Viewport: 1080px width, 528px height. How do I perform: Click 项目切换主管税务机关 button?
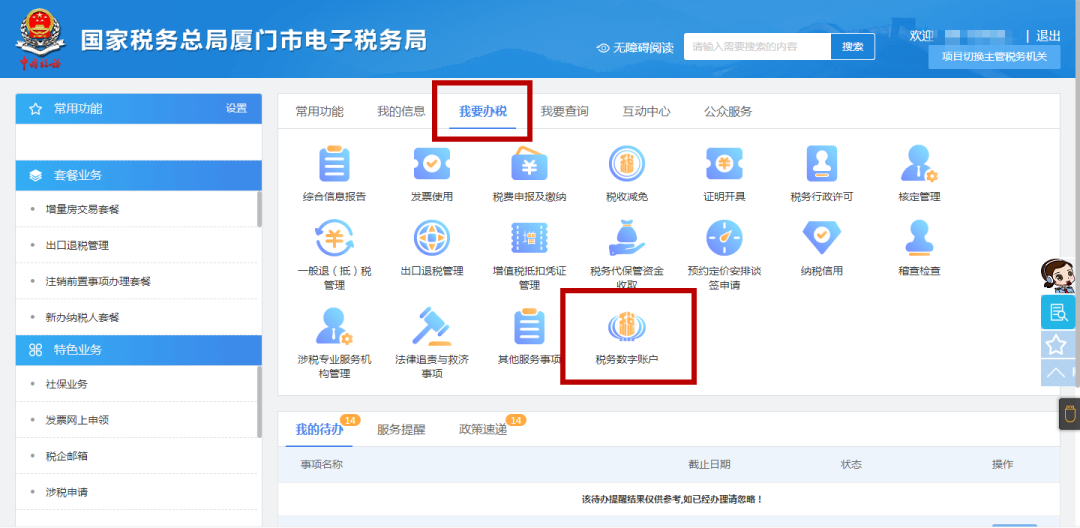tap(994, 56)
